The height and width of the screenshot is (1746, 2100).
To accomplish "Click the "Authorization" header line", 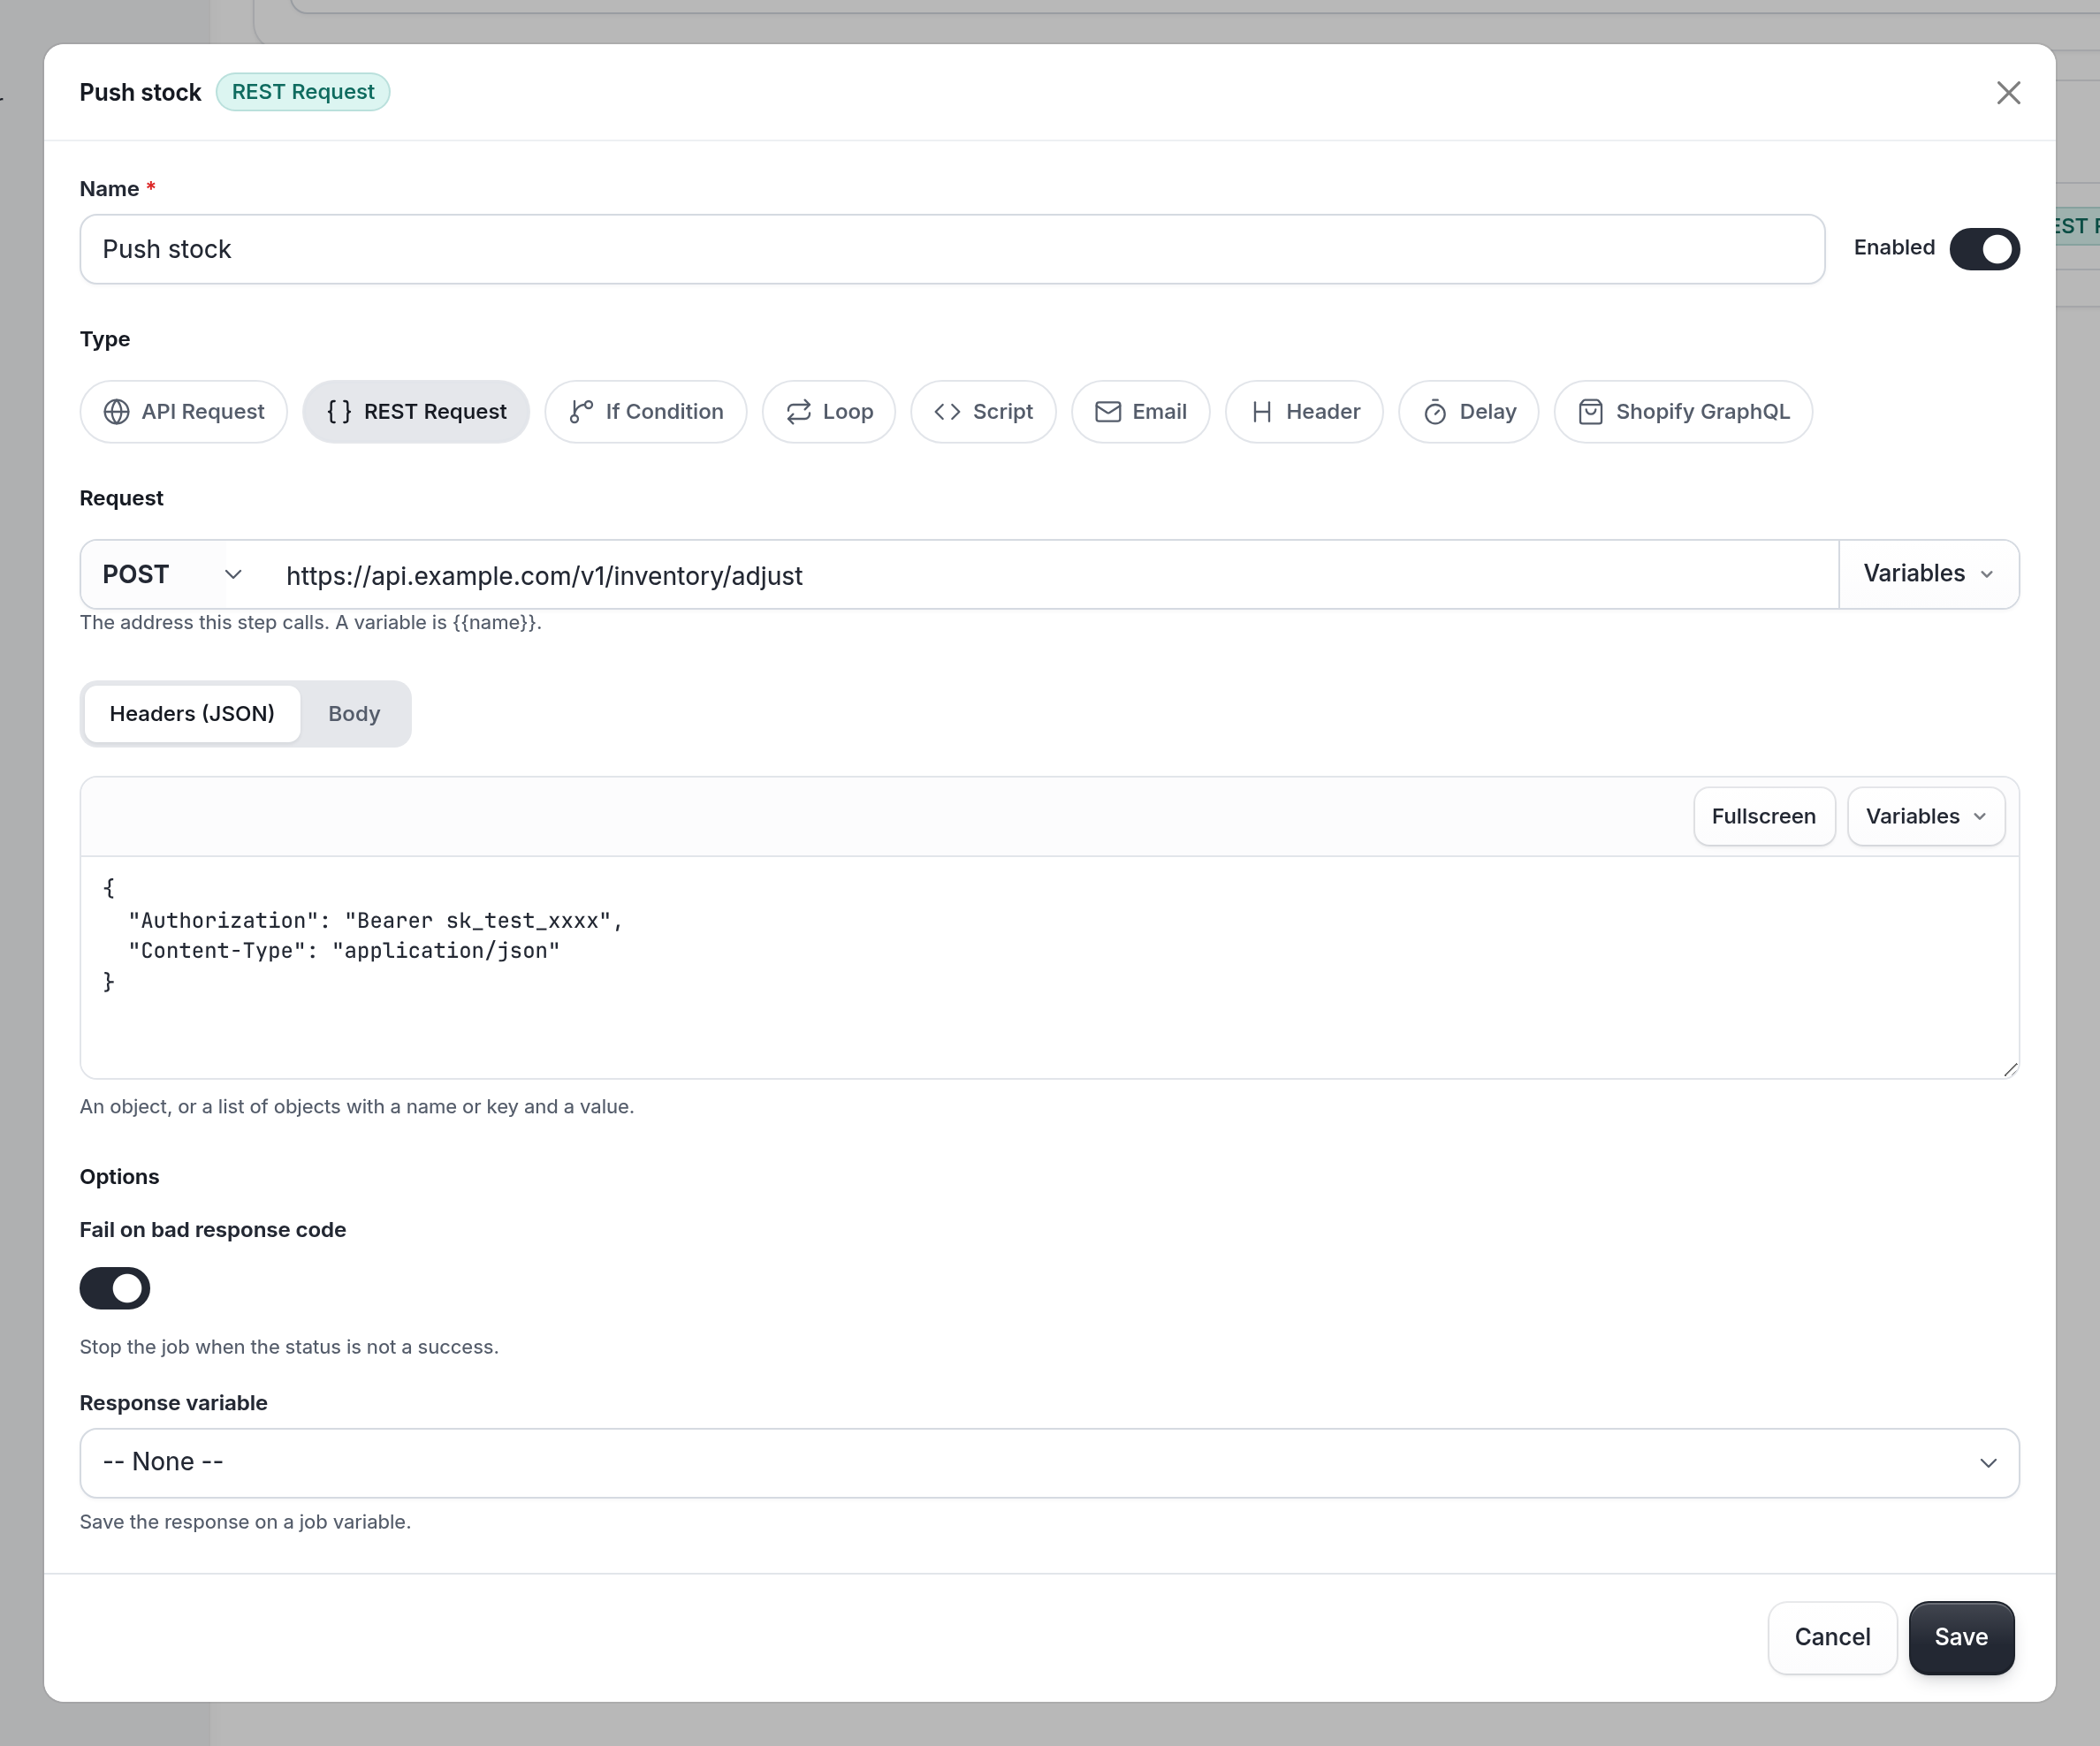I will click(x=376, y=921).
